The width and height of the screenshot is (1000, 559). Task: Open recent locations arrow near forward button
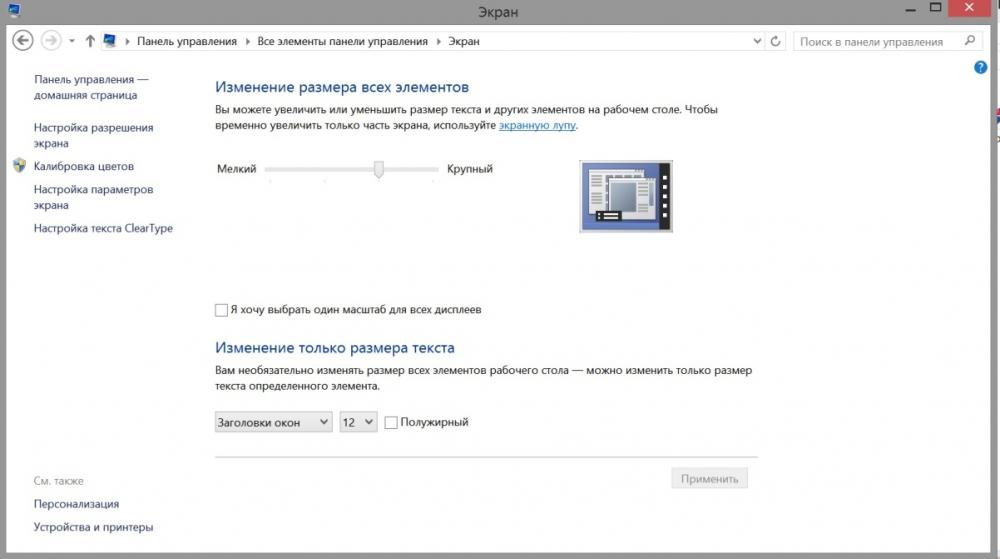[x=71, y=41]
